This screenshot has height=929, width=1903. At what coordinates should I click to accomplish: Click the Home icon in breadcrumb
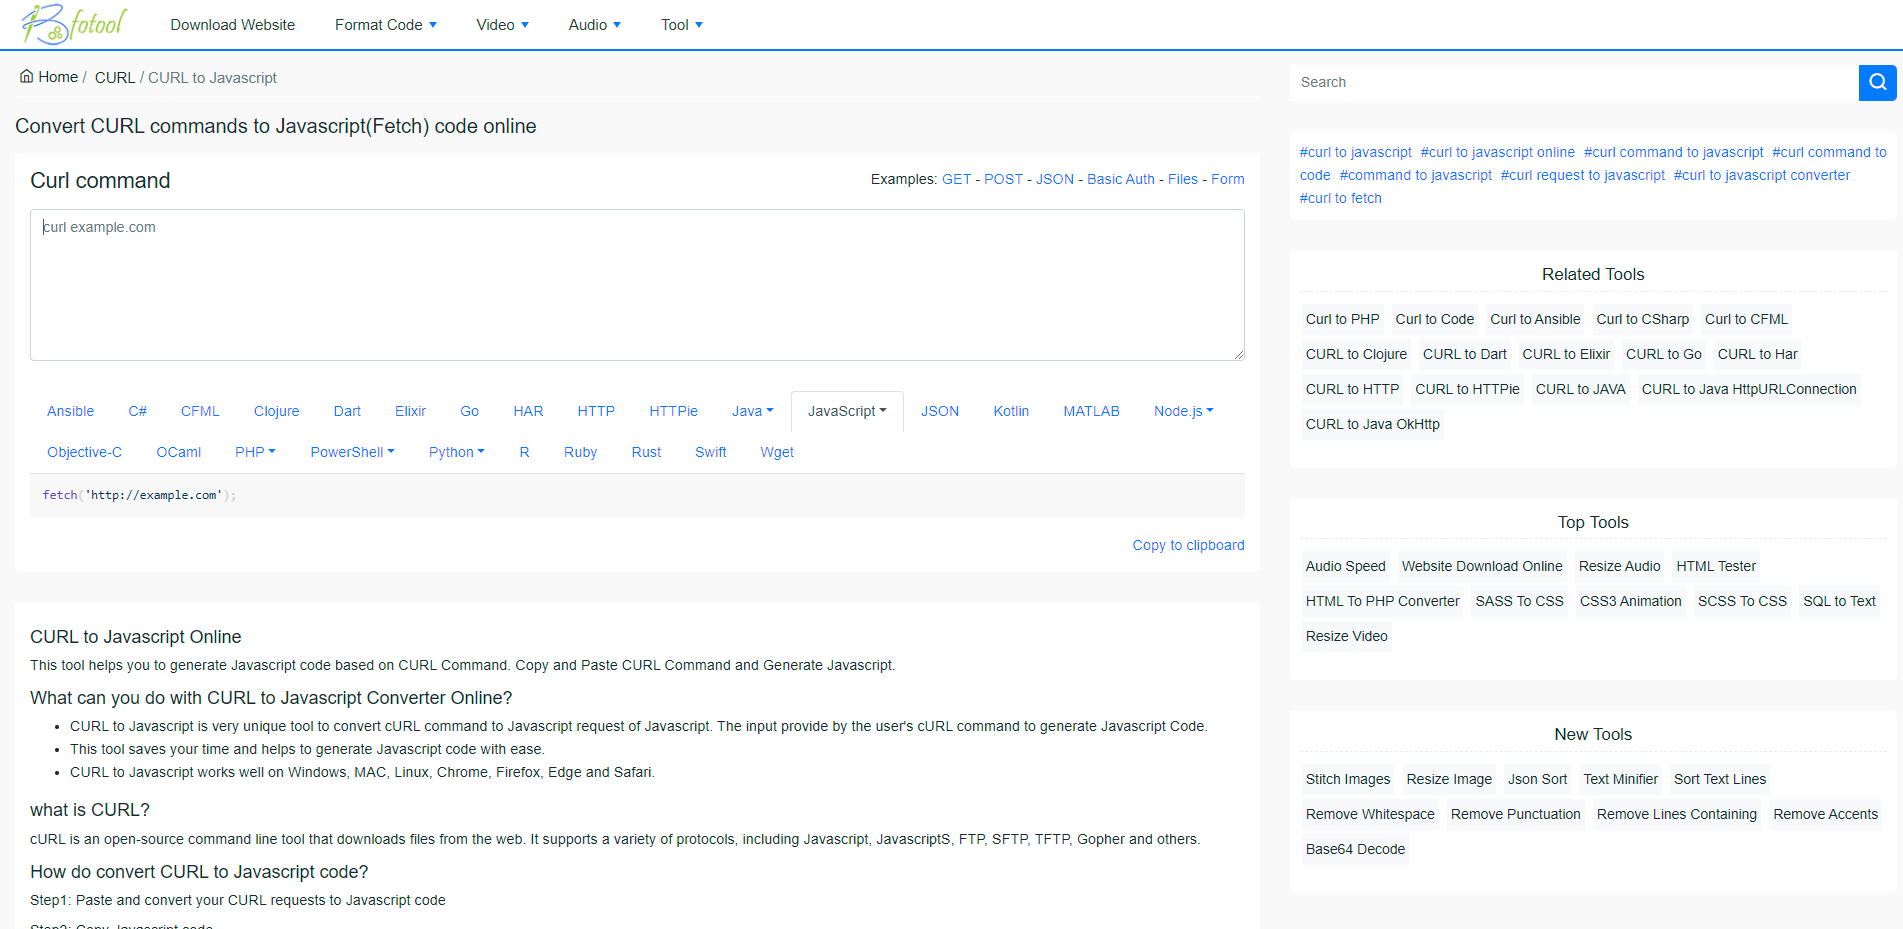click(27, 77)
